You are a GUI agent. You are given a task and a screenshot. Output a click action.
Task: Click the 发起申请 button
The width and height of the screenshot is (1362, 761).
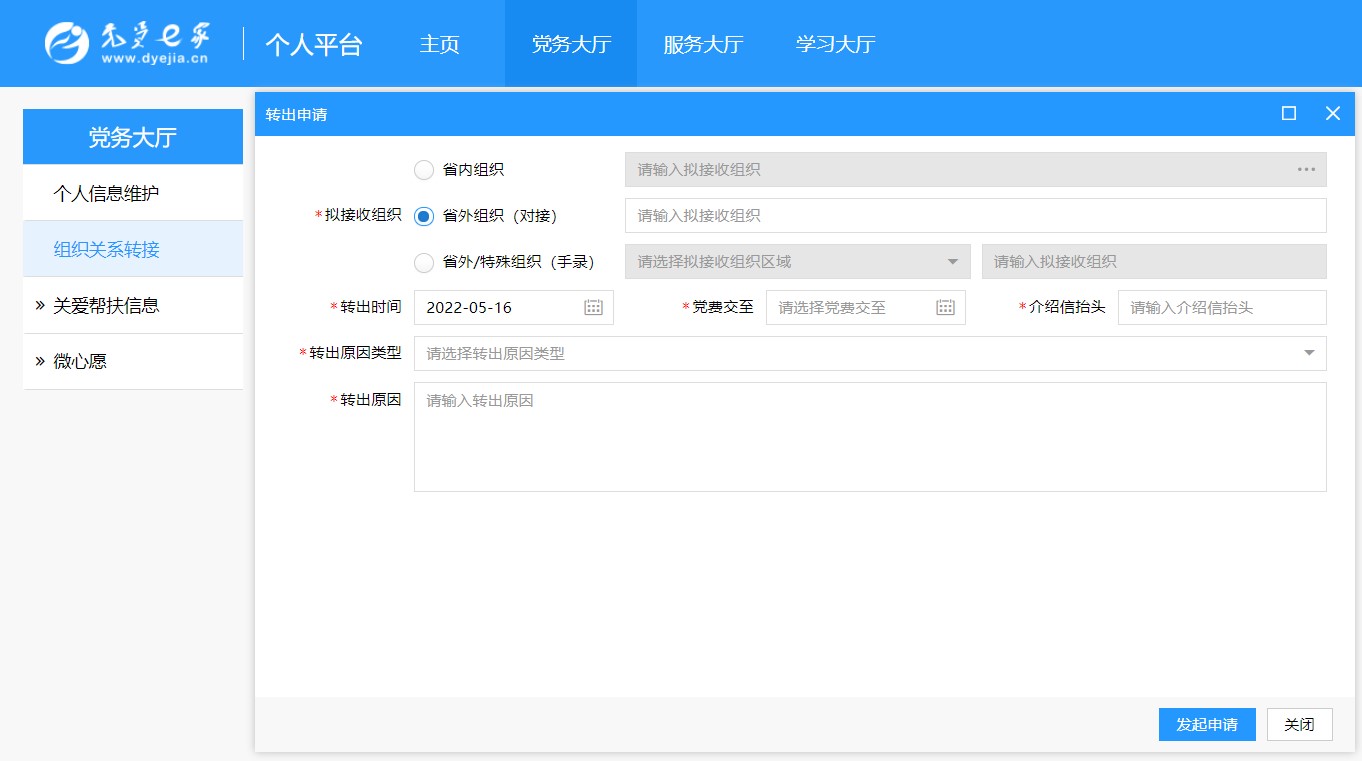(x=1206, y=725)
